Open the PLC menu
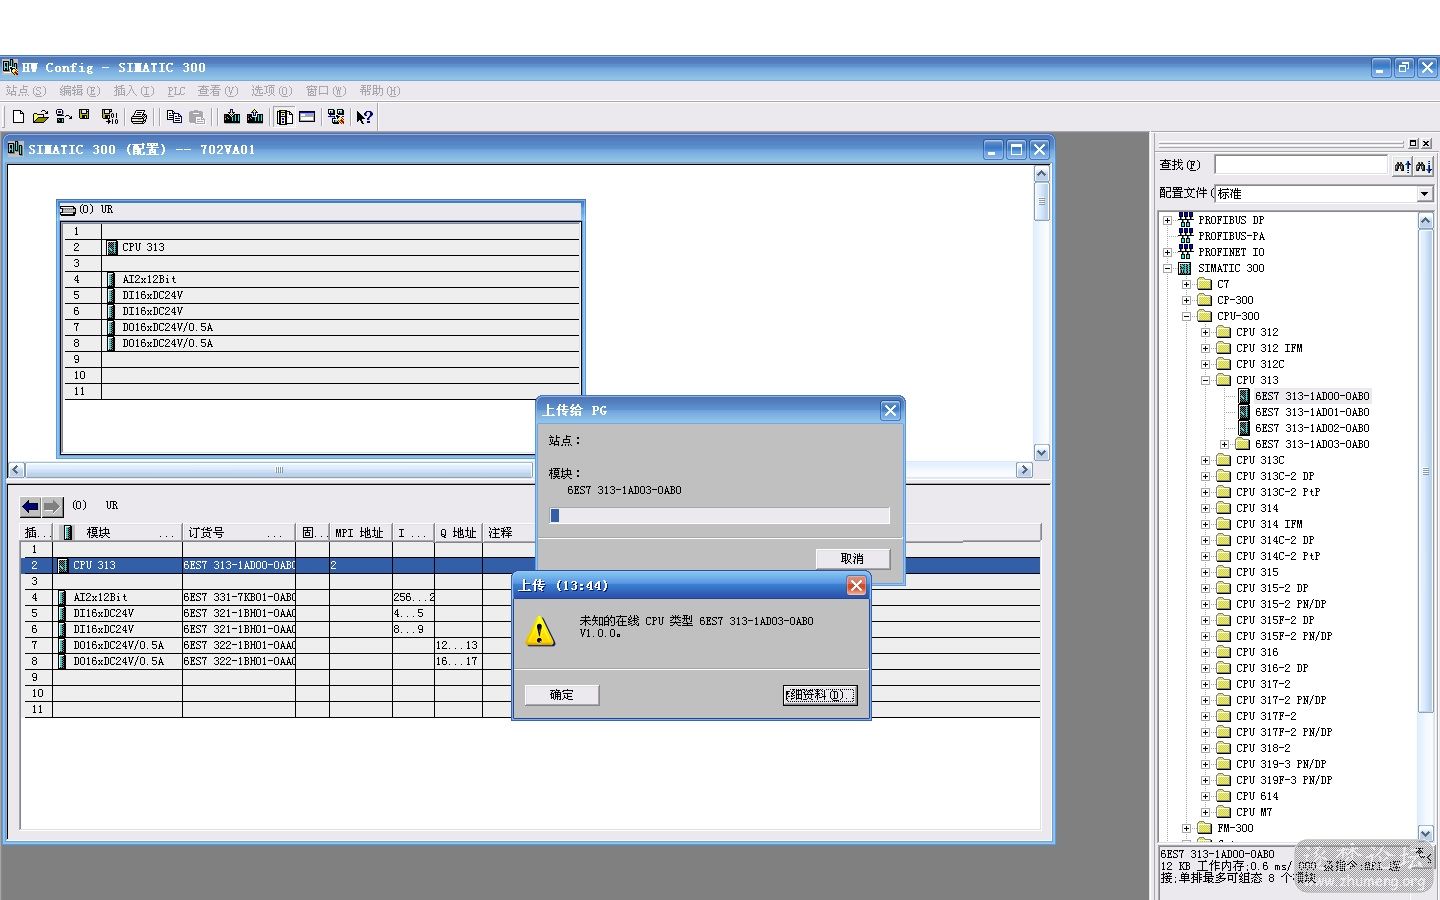The width and height of the screenshot is (1440, 900). click(176, 91)
